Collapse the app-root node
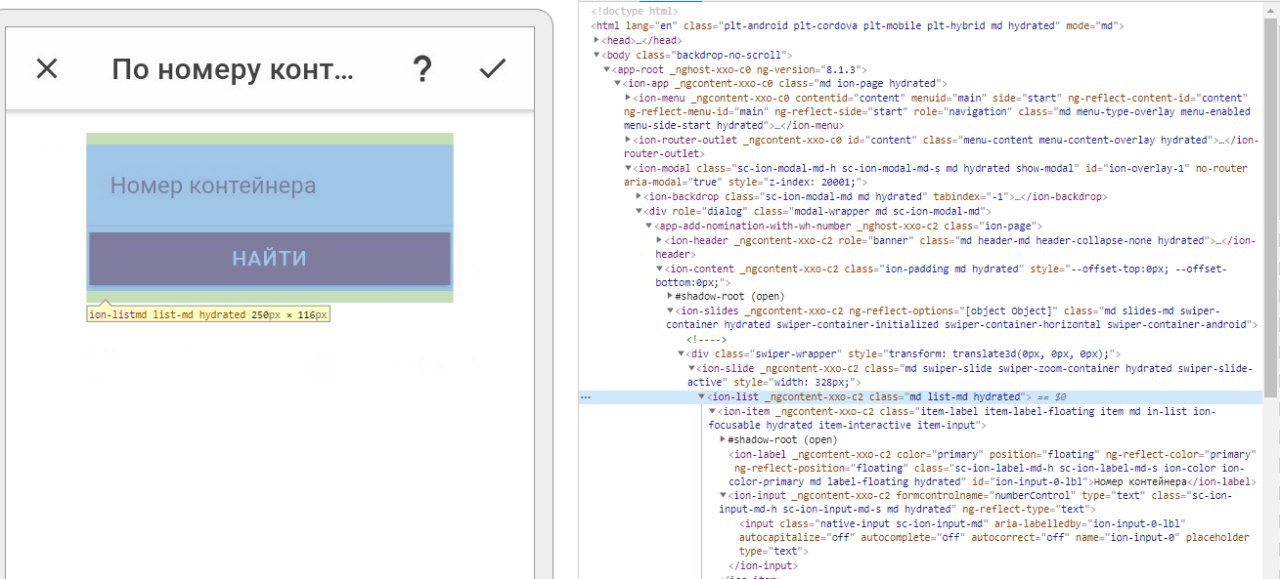The width and height of the screenshot is (1280, 579). pos(607,69)
